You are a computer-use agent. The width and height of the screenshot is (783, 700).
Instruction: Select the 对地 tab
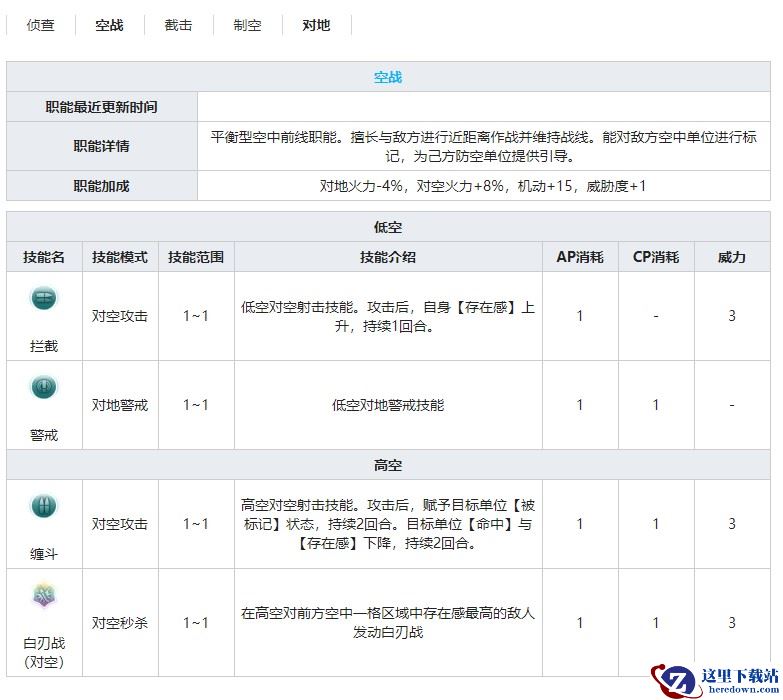316,25
